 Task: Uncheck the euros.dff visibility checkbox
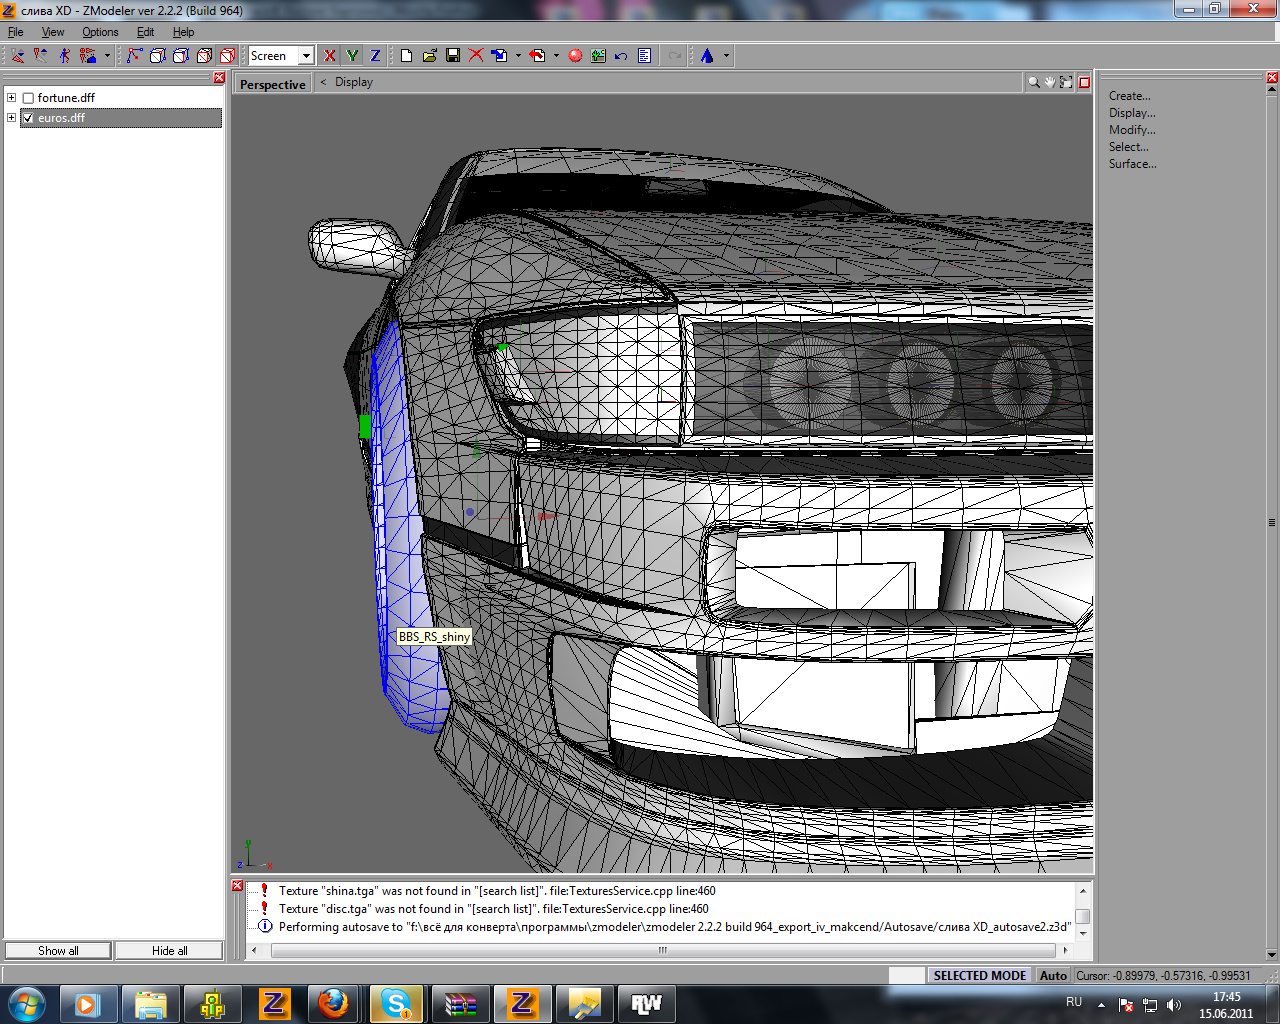tap(28, 118)
